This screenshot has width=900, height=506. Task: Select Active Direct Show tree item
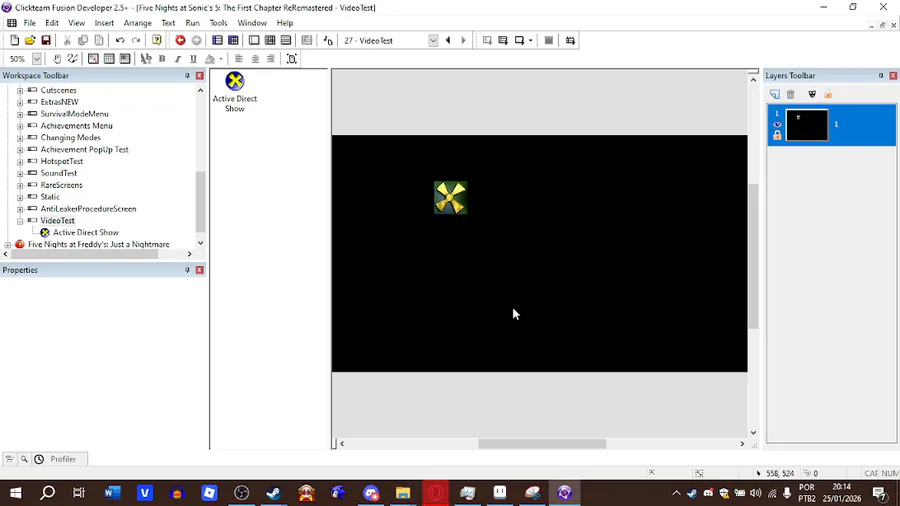(86, 232)
